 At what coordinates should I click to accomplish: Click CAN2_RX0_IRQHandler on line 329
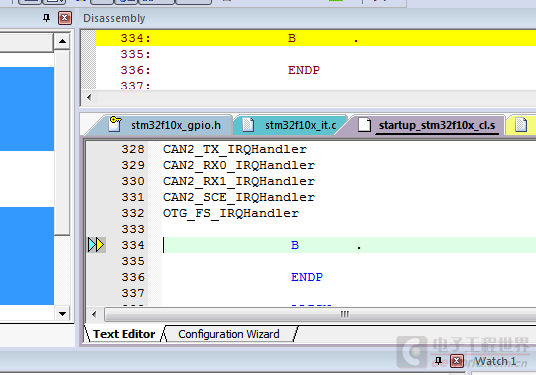coord(239,165)
